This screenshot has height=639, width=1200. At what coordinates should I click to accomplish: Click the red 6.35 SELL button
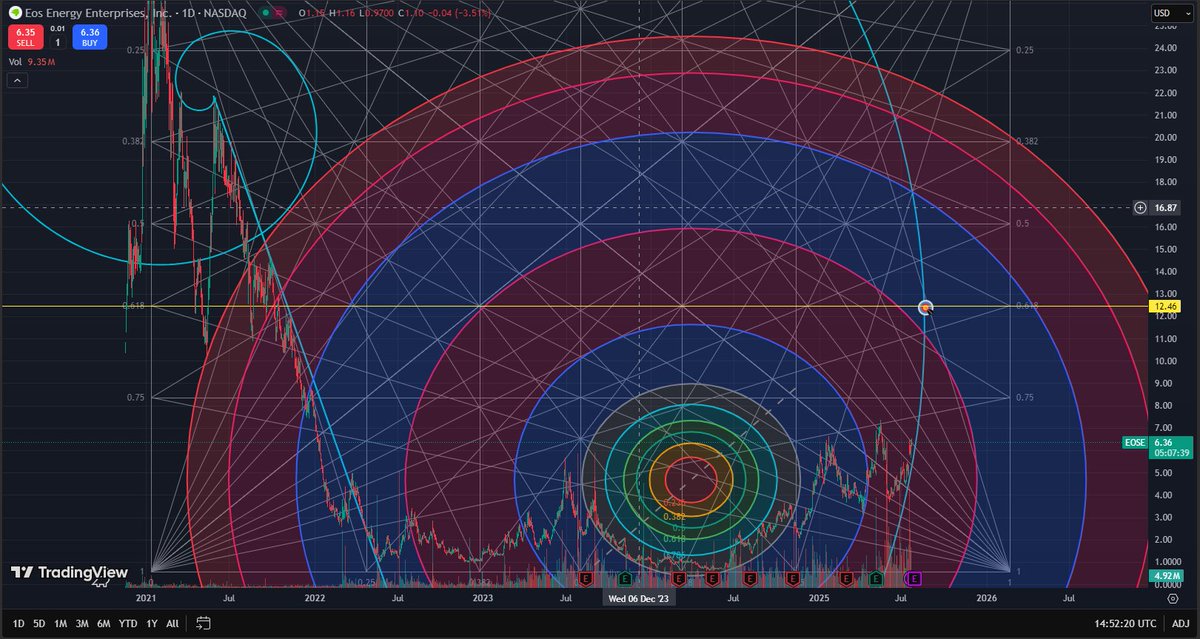coord(24,37)
